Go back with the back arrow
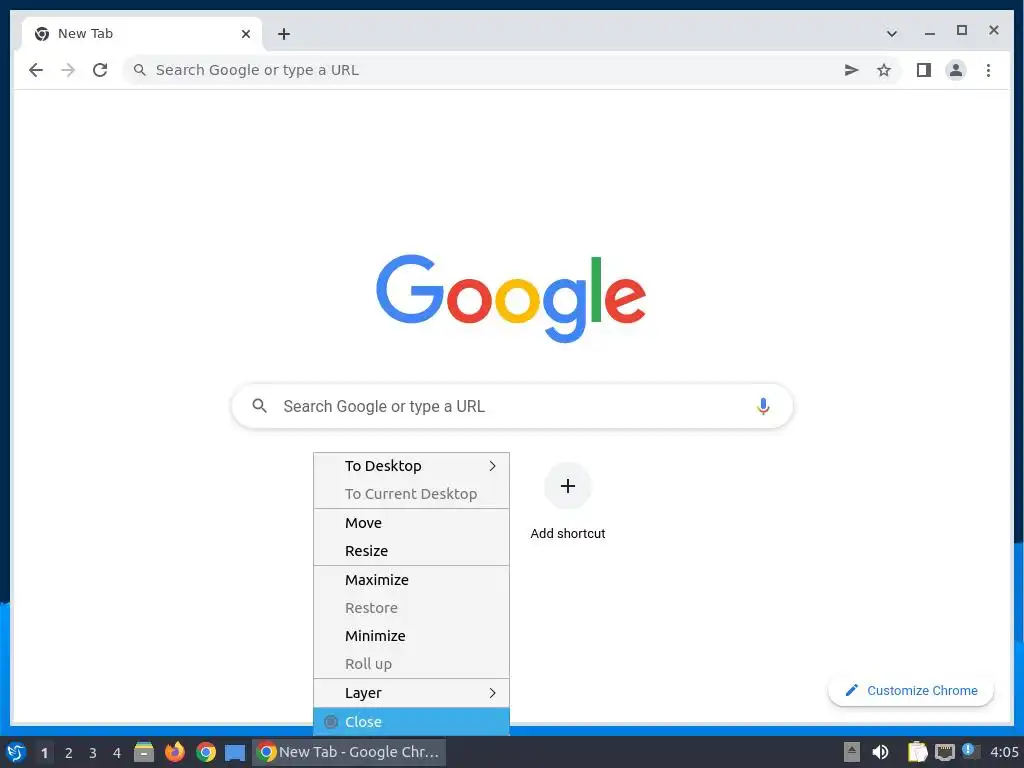 coord(36,70)
